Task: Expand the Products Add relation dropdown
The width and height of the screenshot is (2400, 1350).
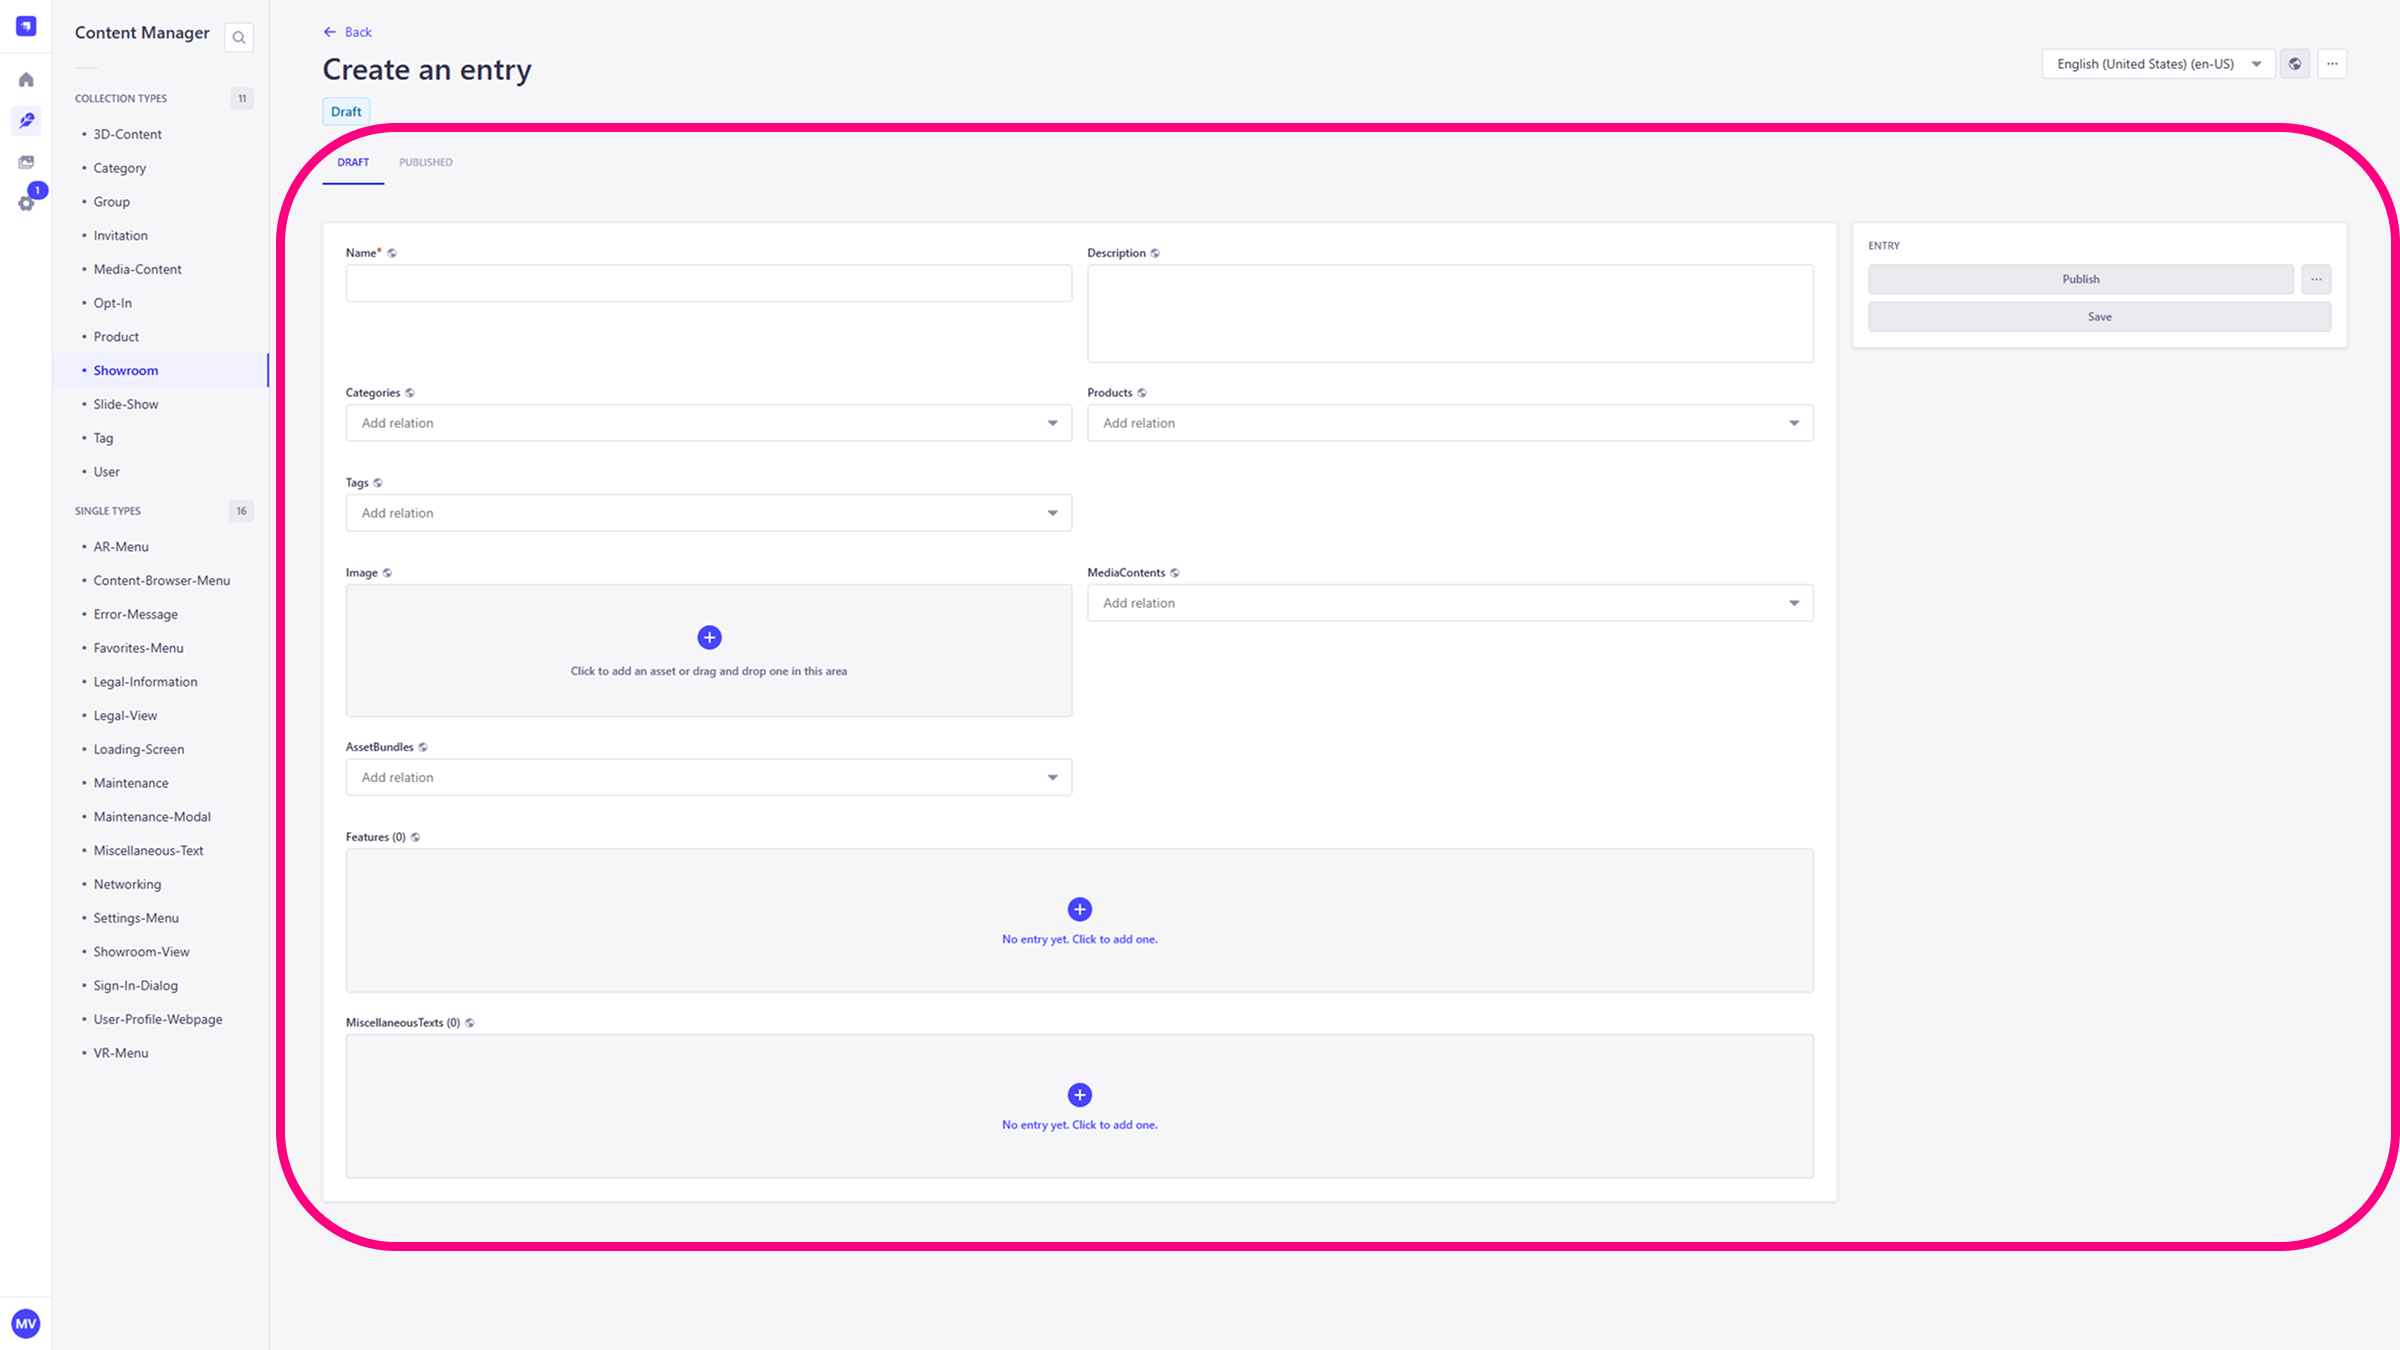Action: coord(1450,423)
